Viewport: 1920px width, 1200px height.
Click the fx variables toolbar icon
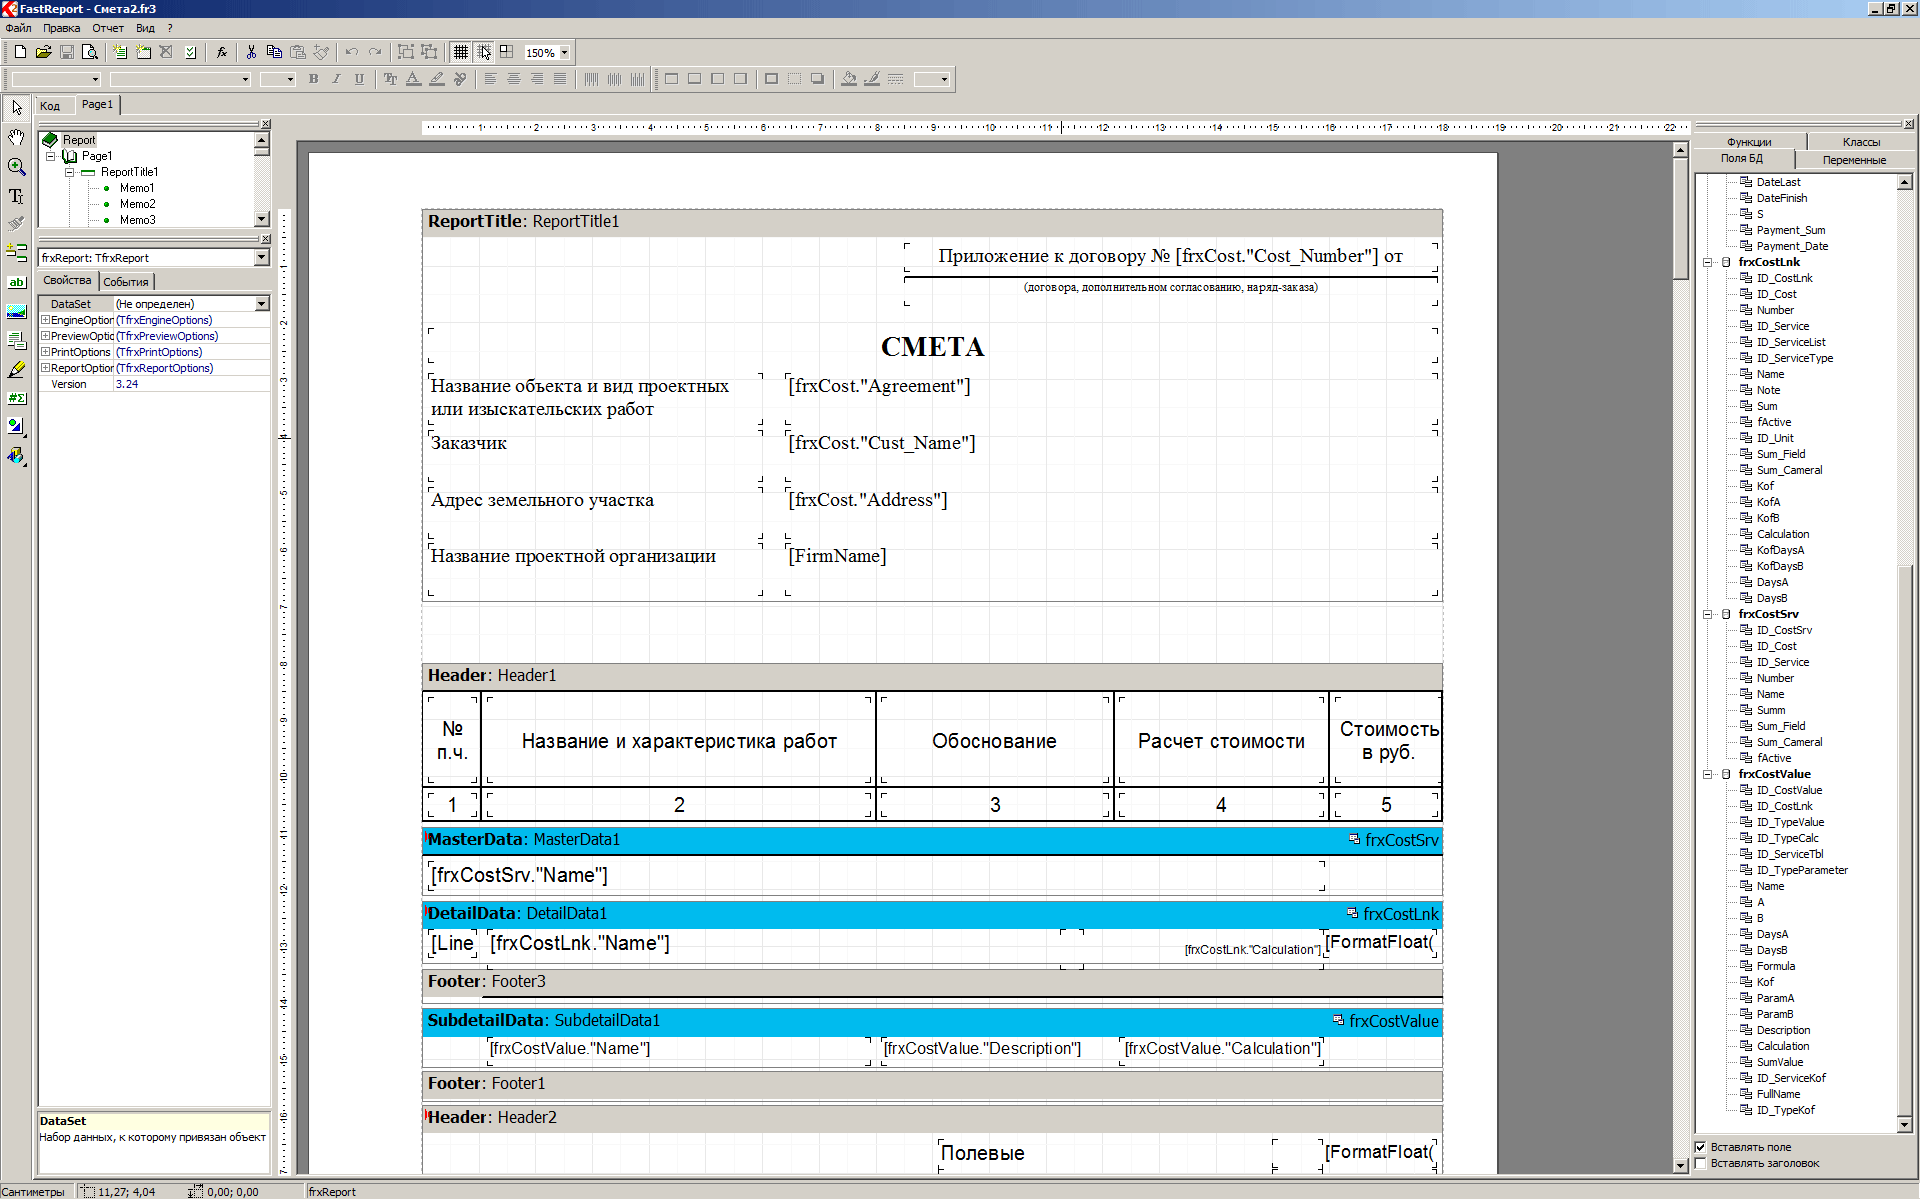click(x=222, y=52)
